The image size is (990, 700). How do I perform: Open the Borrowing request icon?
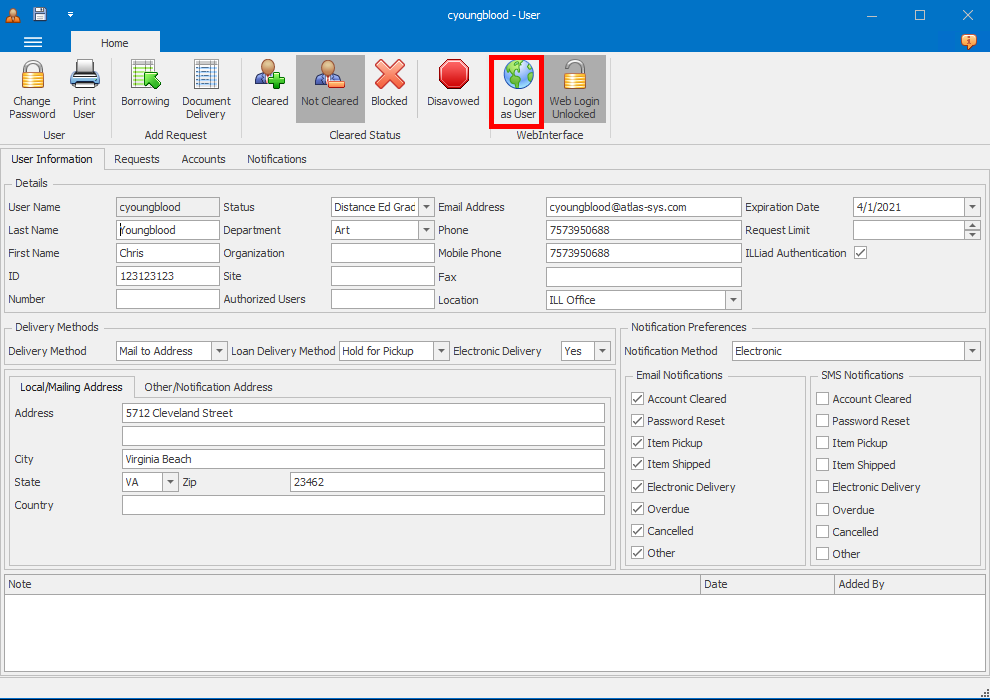[x=145, y=88]
